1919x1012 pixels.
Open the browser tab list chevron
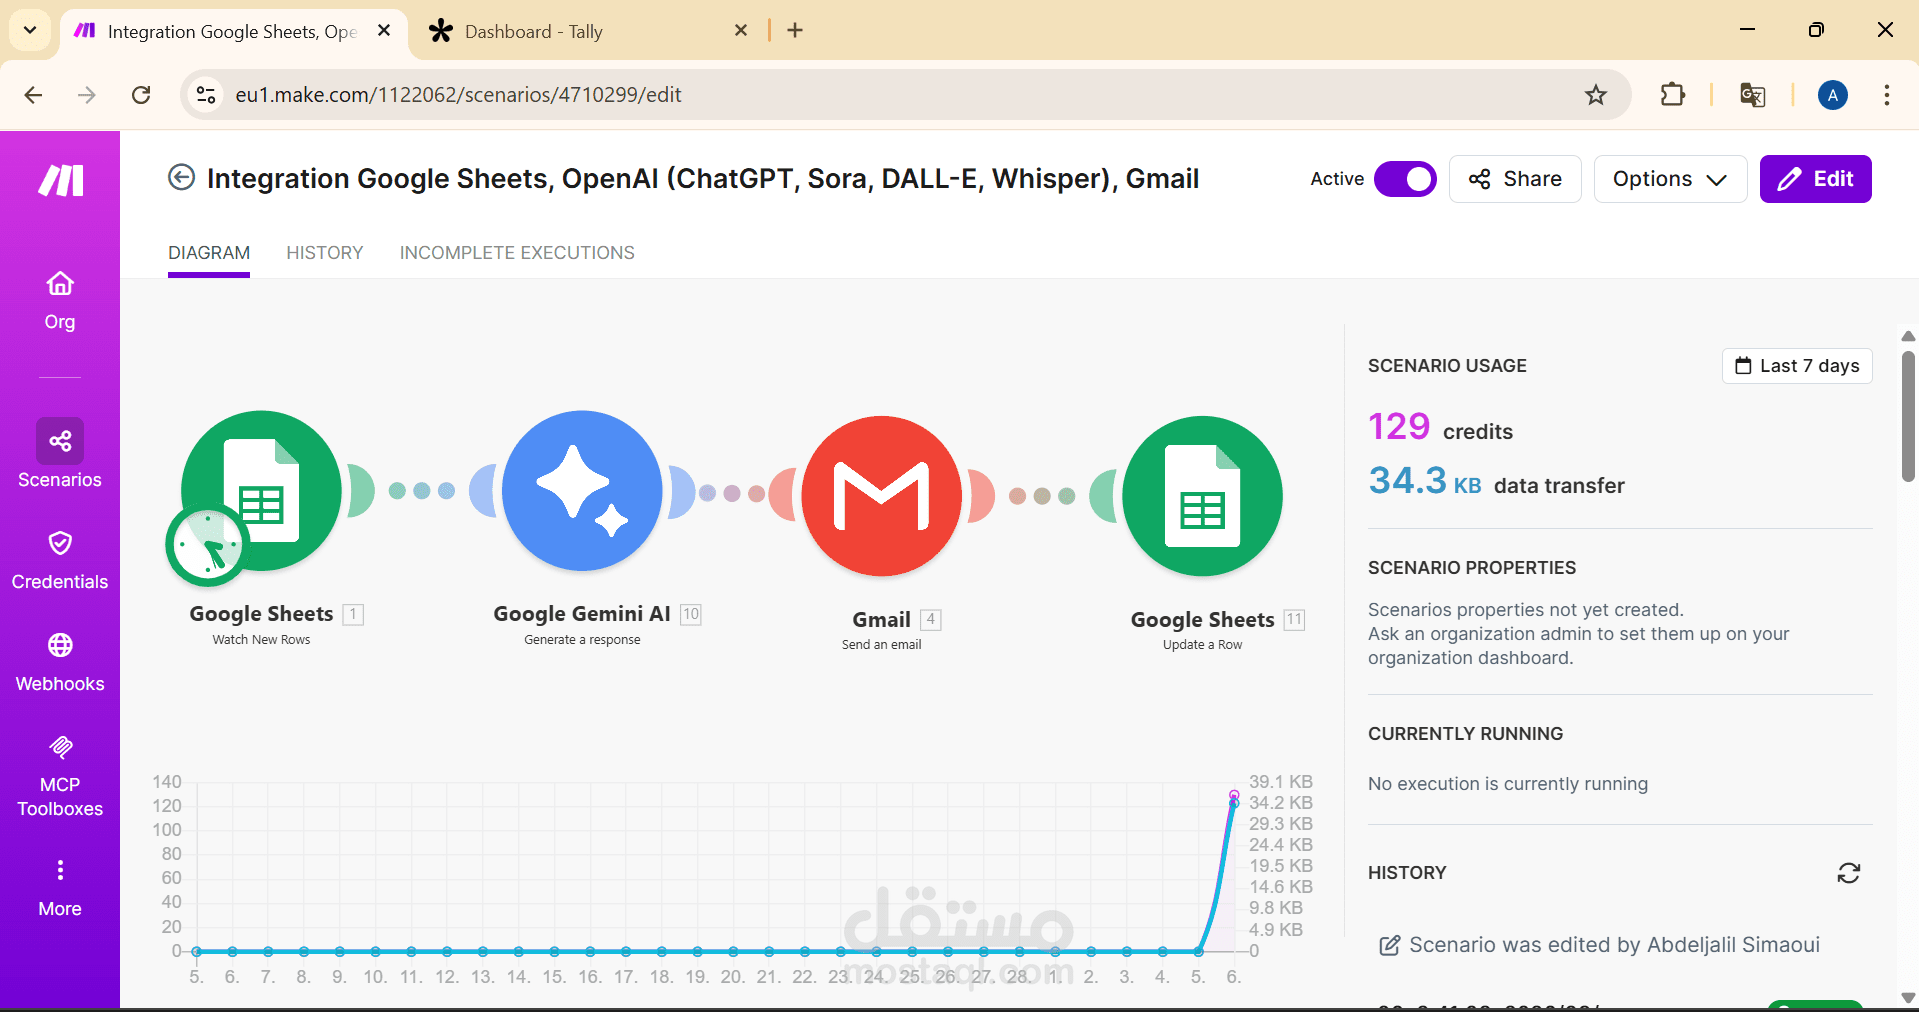(x=29, y=30)
